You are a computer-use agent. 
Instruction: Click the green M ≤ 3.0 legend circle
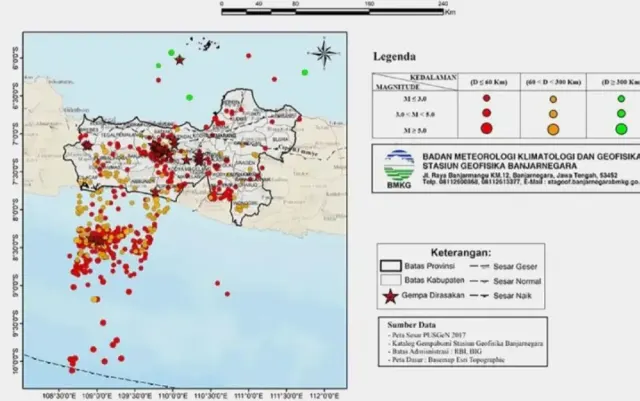tap(621, 98)
